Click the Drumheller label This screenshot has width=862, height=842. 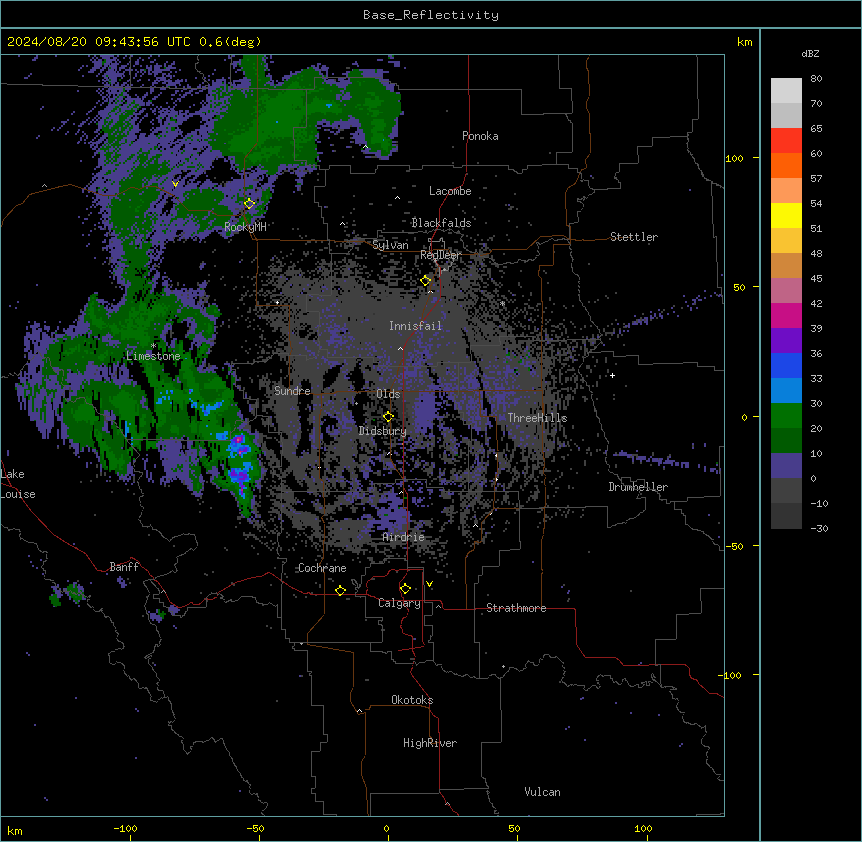638,487
